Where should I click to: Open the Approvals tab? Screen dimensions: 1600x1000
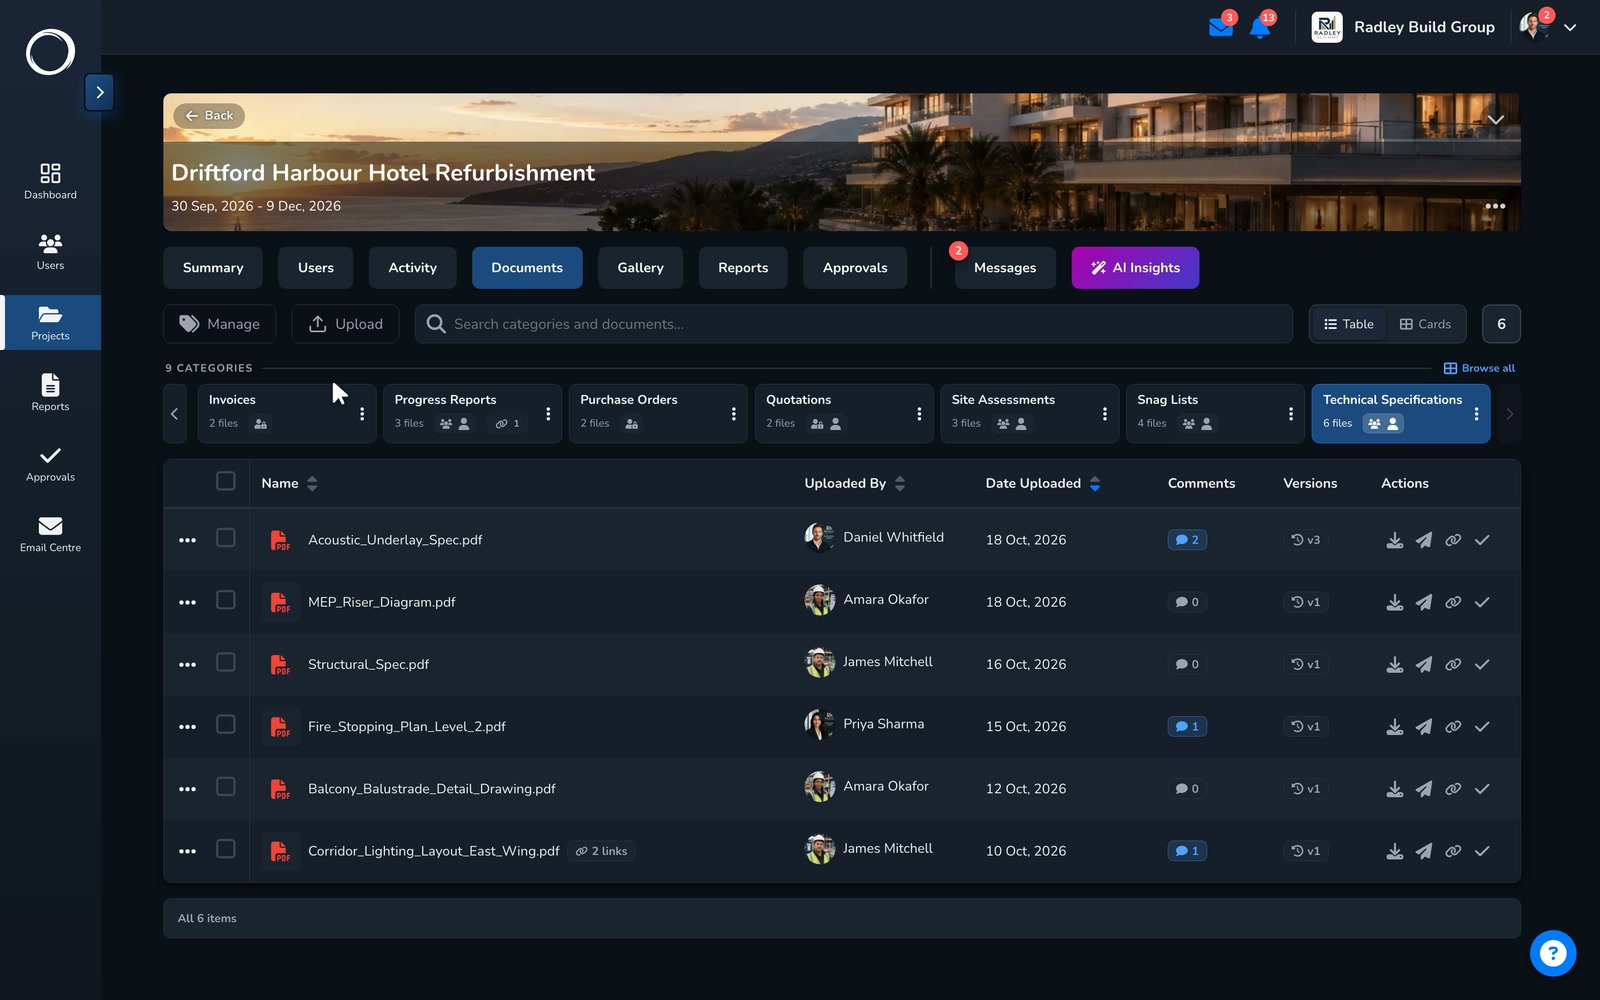click(855, 268)
